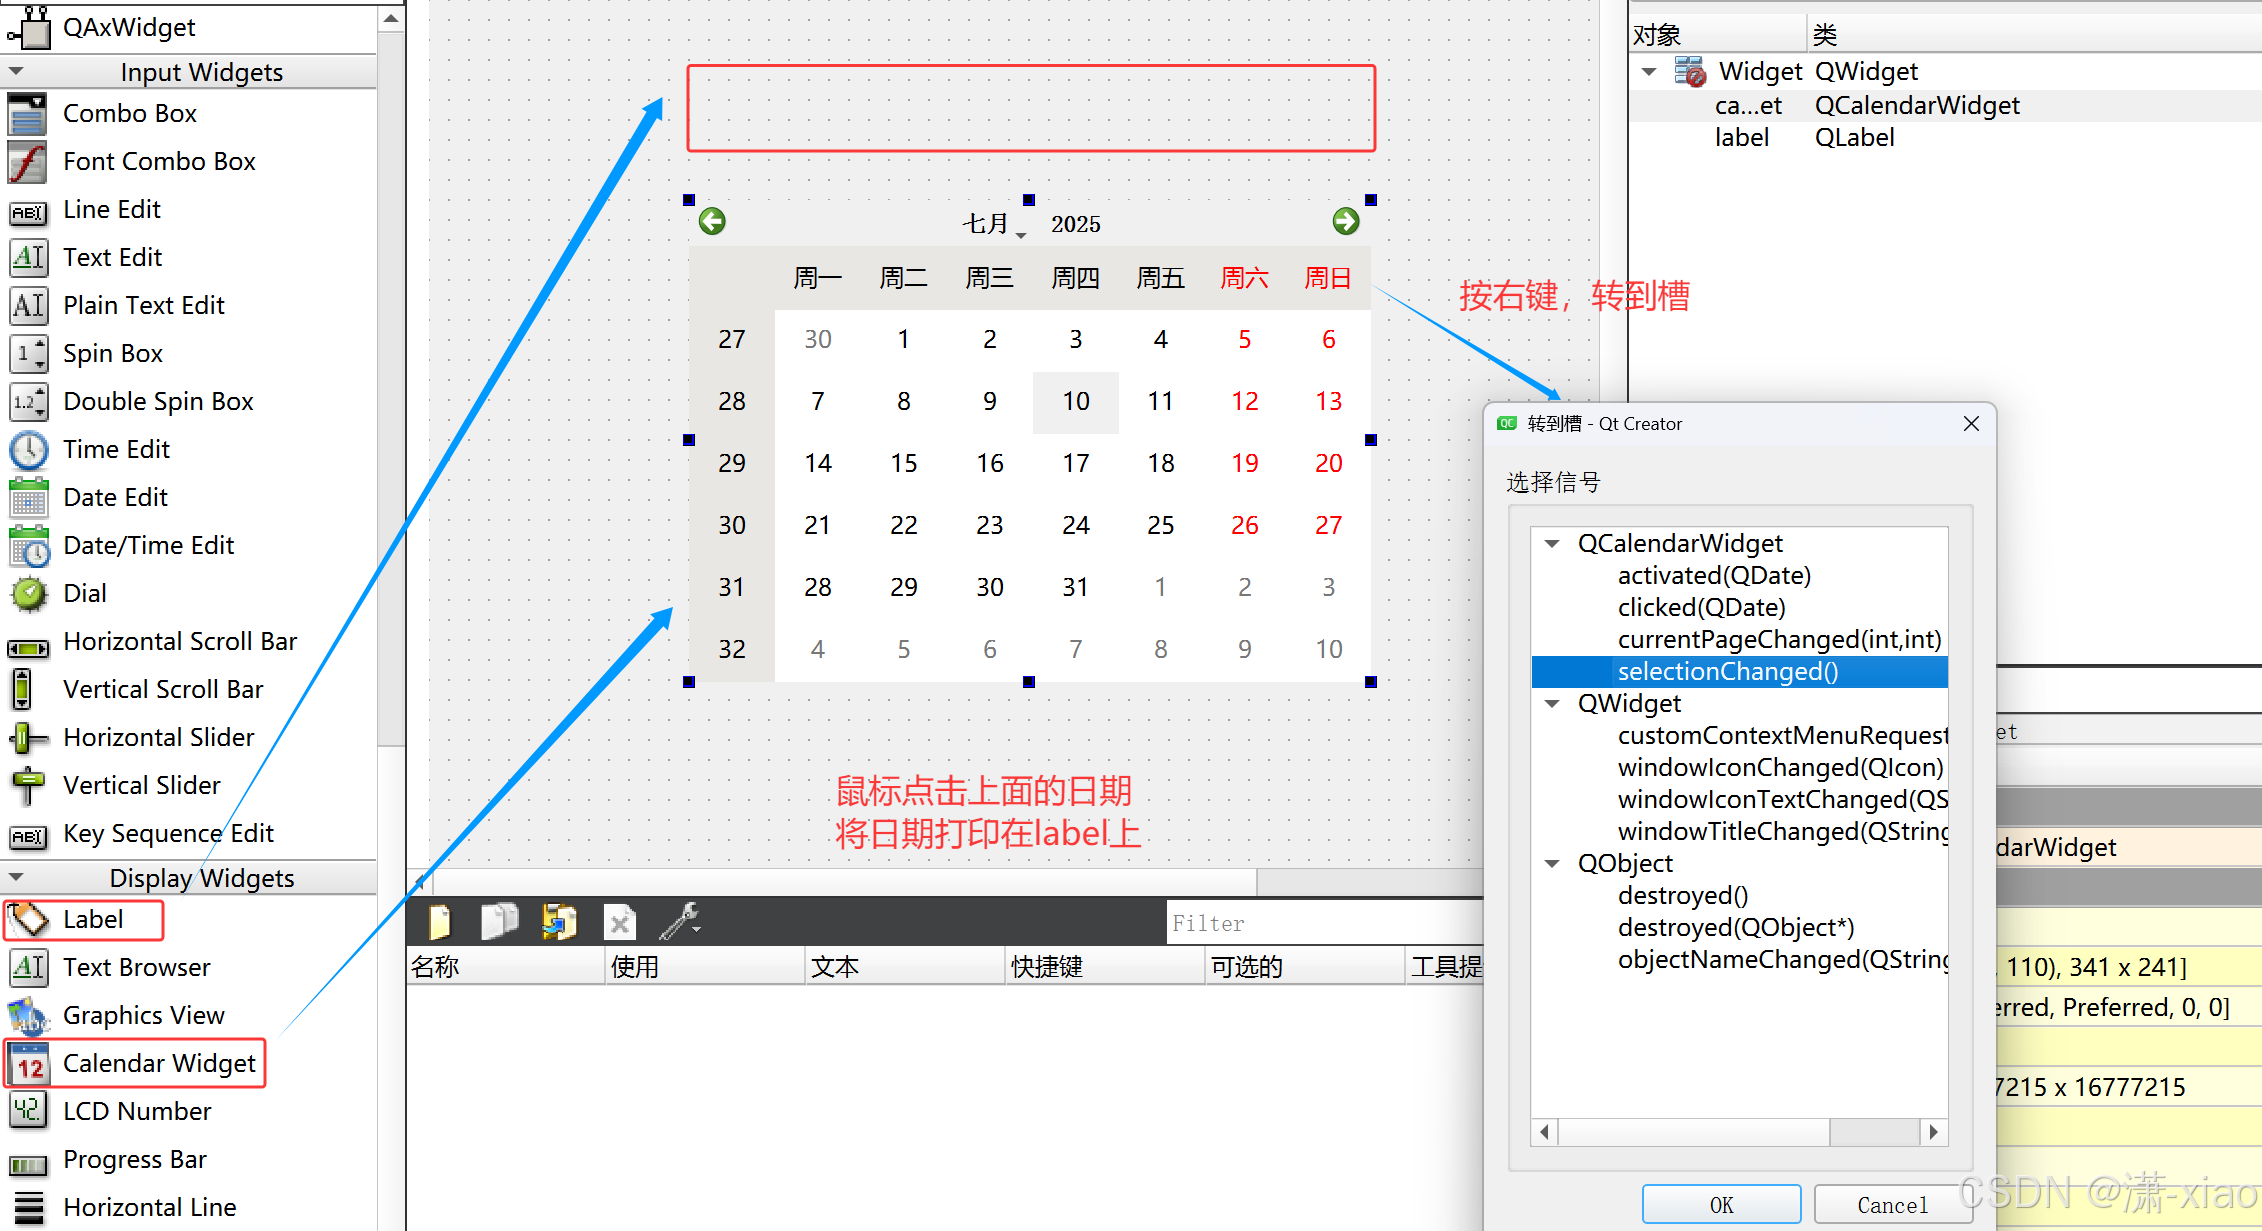Collapse the QObject signal group

1552,864
